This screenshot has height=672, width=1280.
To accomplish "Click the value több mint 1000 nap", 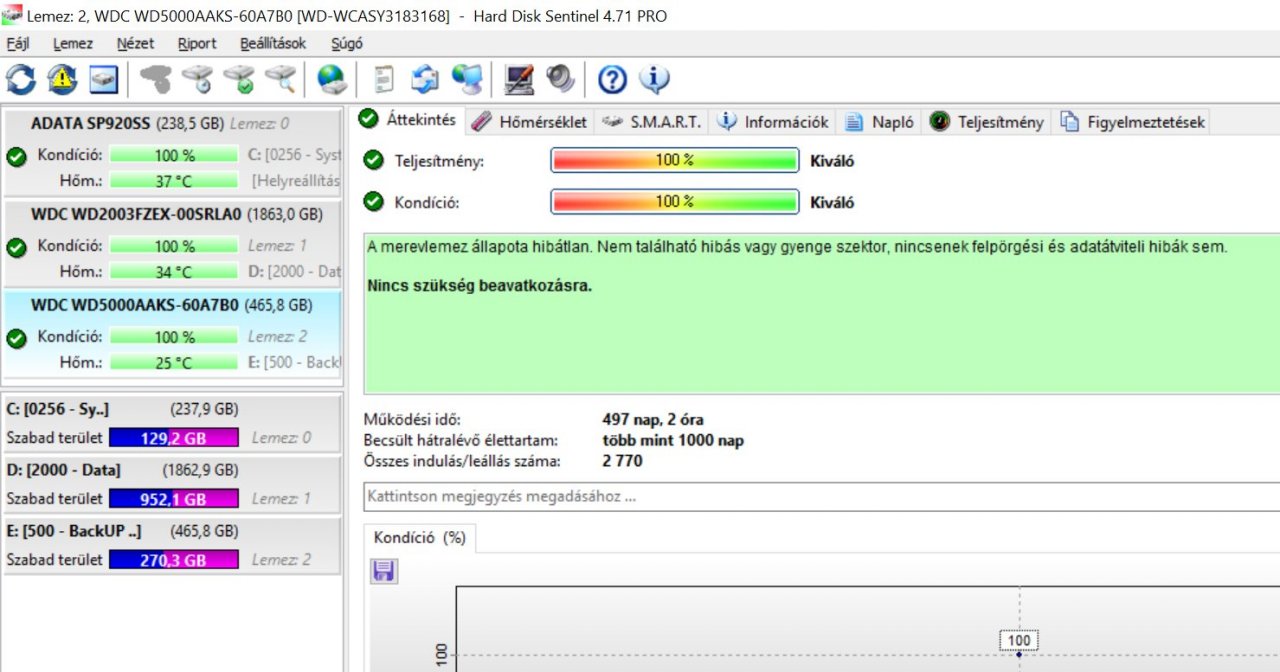I will pos(673,440).
